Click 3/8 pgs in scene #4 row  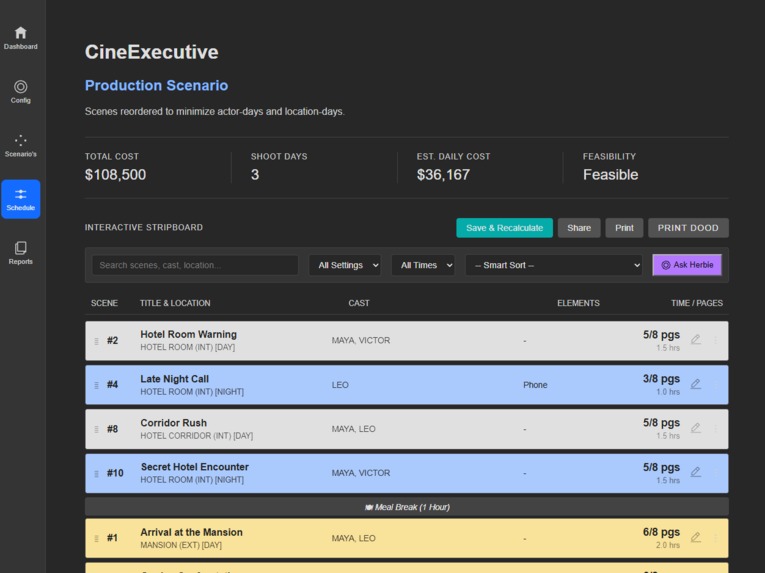point(661,379)
